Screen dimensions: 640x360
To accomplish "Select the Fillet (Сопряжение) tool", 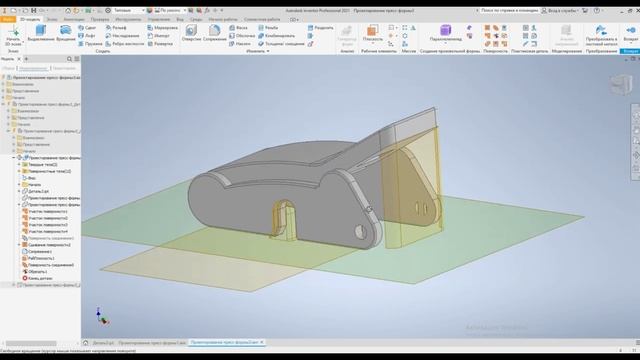I will tap(214, 33).
